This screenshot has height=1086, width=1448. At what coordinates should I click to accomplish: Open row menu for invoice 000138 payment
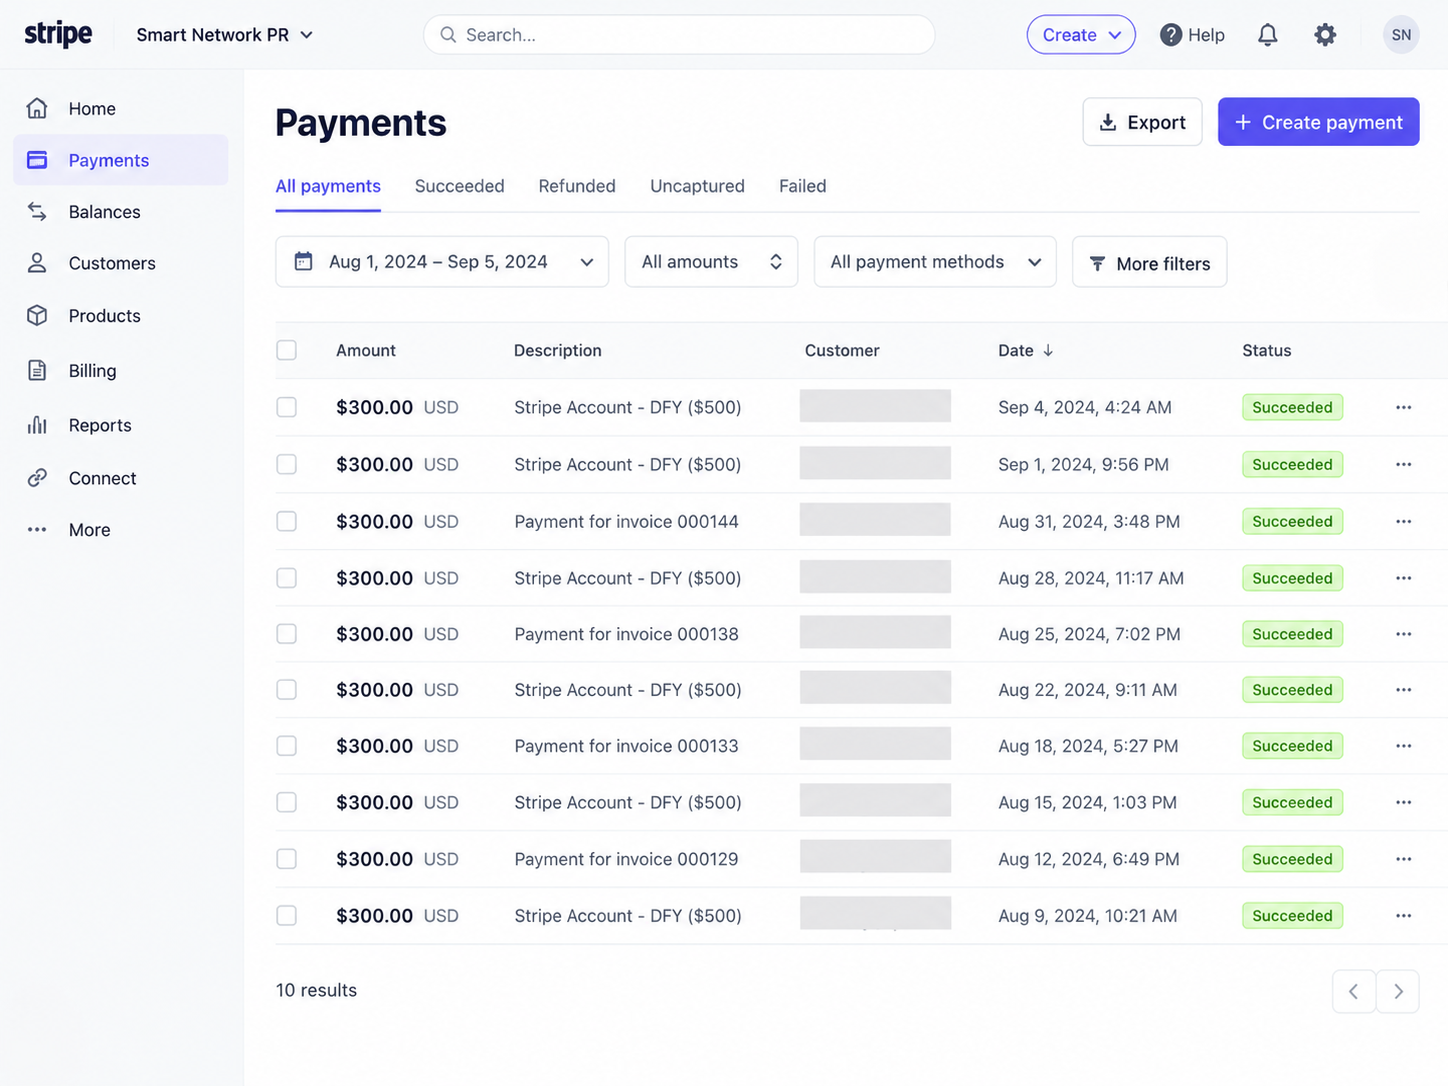pos(1403,634)
